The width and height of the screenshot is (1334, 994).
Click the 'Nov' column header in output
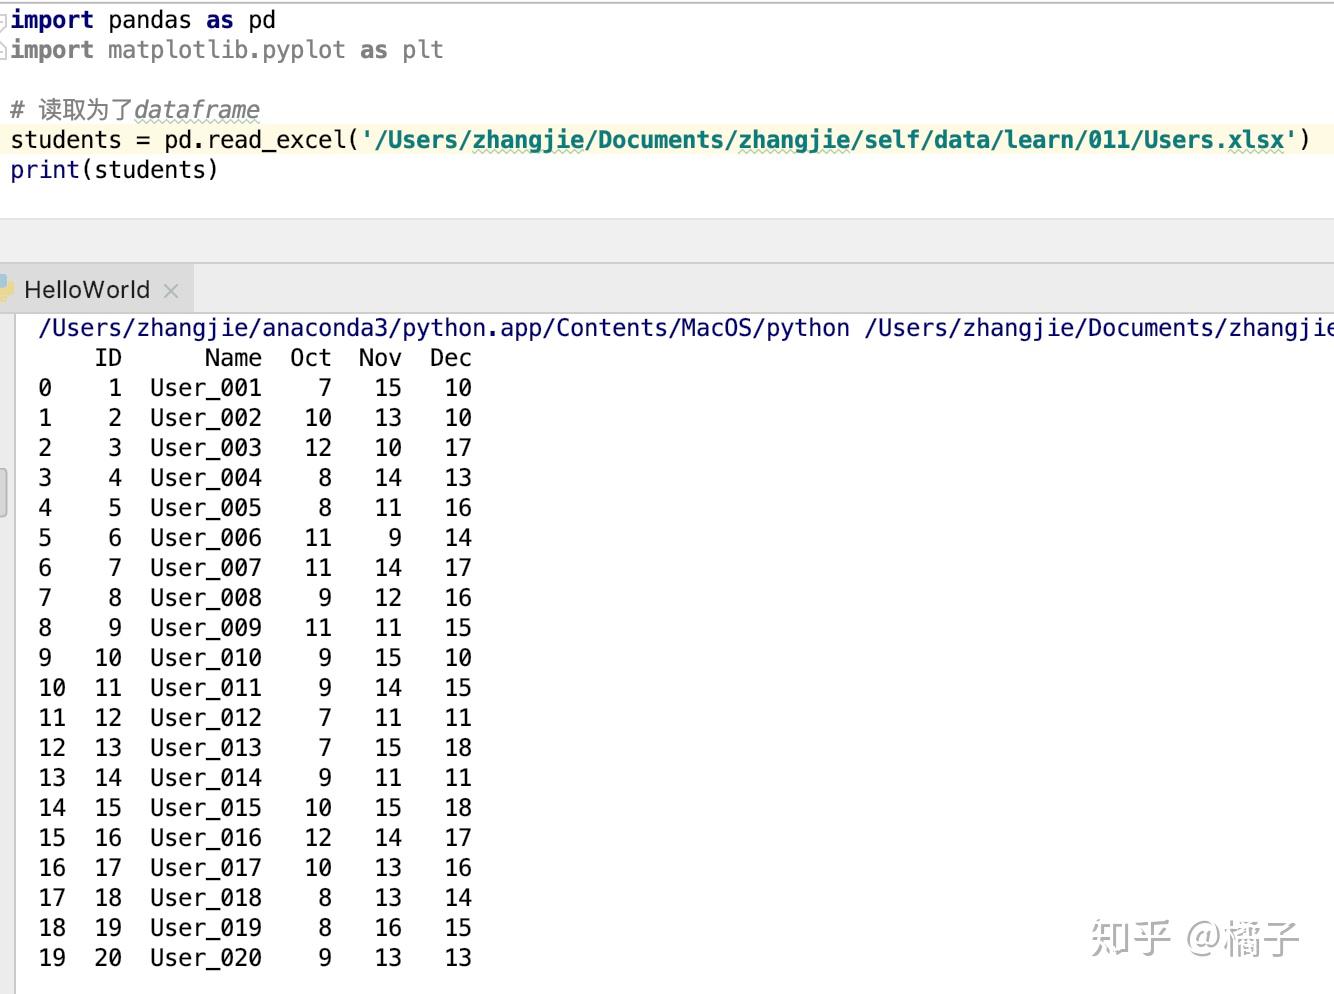pos(380,358)
